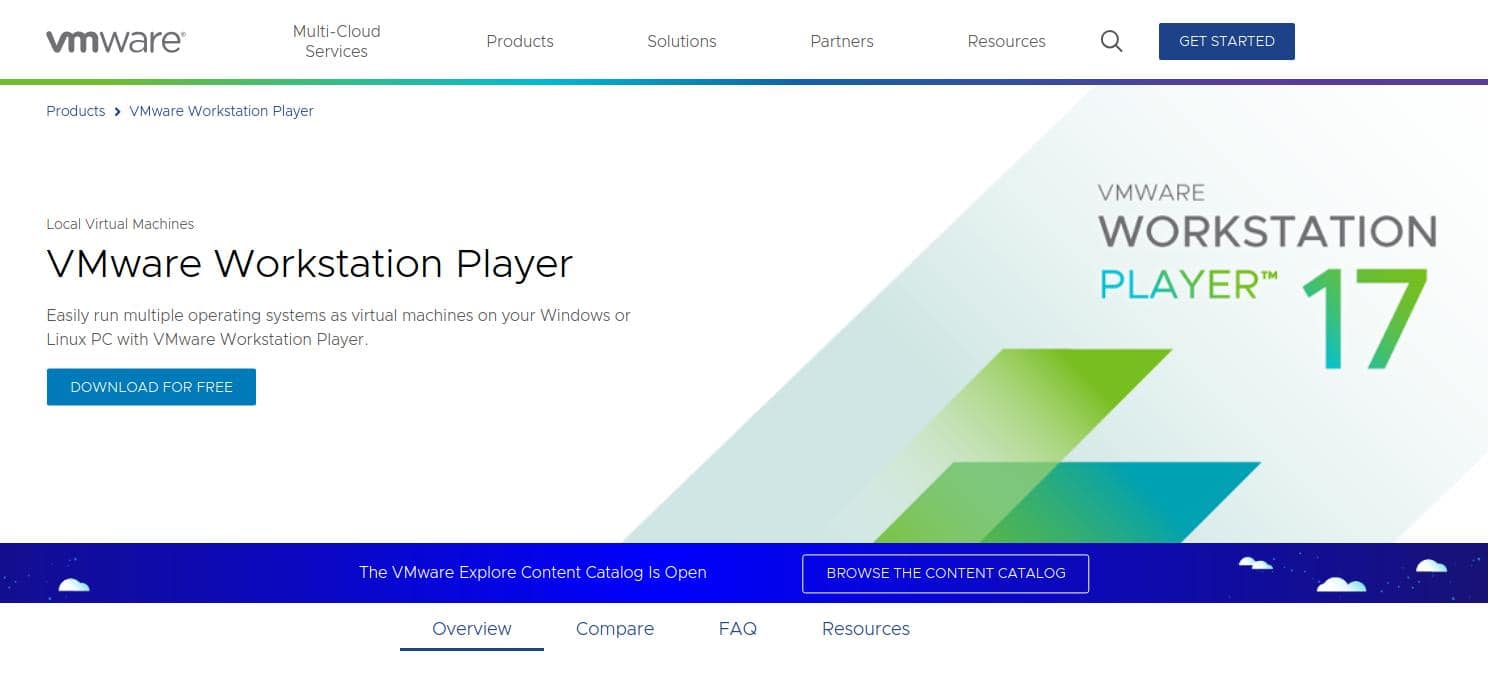Click the Download for Free button
1488x674 pixels.
coord(151,386)
